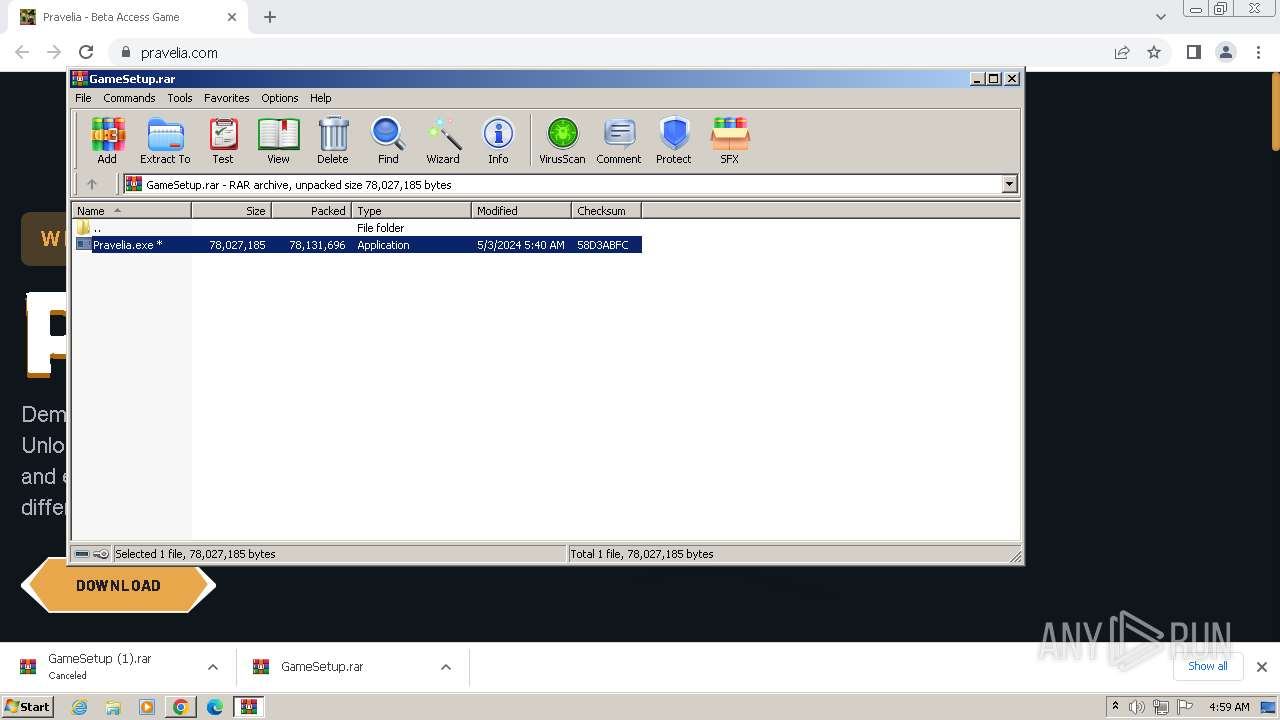Go up one level arrow button

[92, 184]
